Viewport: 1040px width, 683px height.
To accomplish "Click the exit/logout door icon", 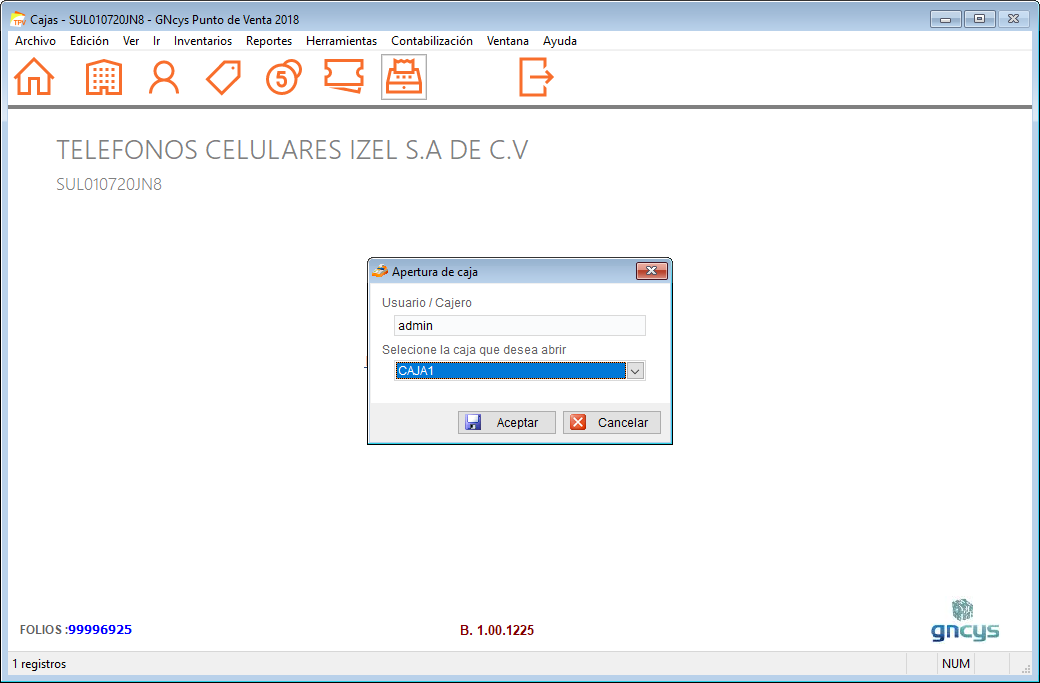I will coord(536,77).
